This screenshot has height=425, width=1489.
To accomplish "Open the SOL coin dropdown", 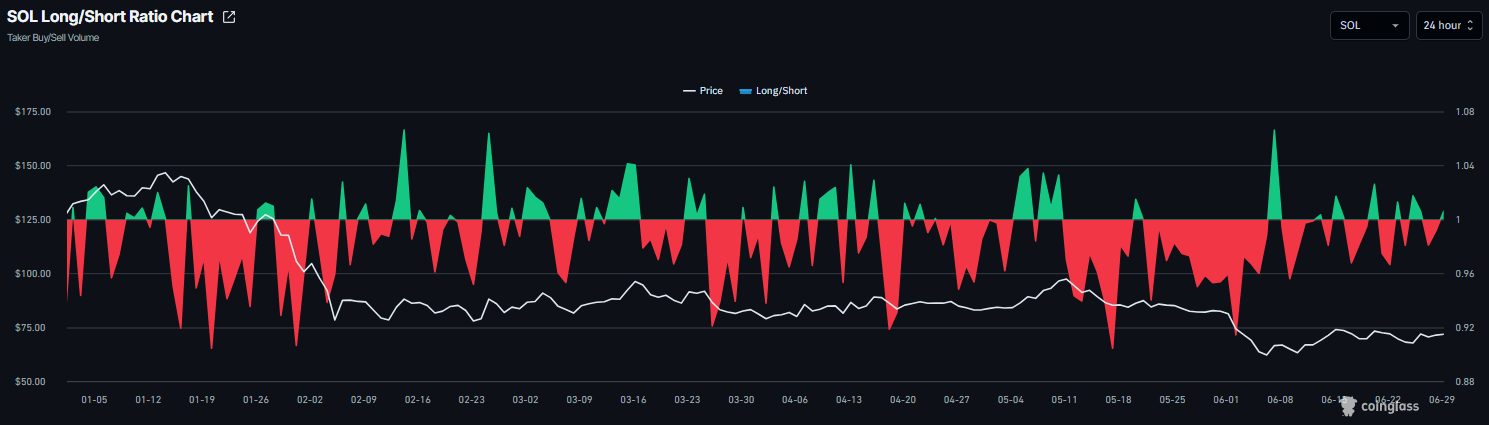I will pyautogui.click(x=1369, y=25).
